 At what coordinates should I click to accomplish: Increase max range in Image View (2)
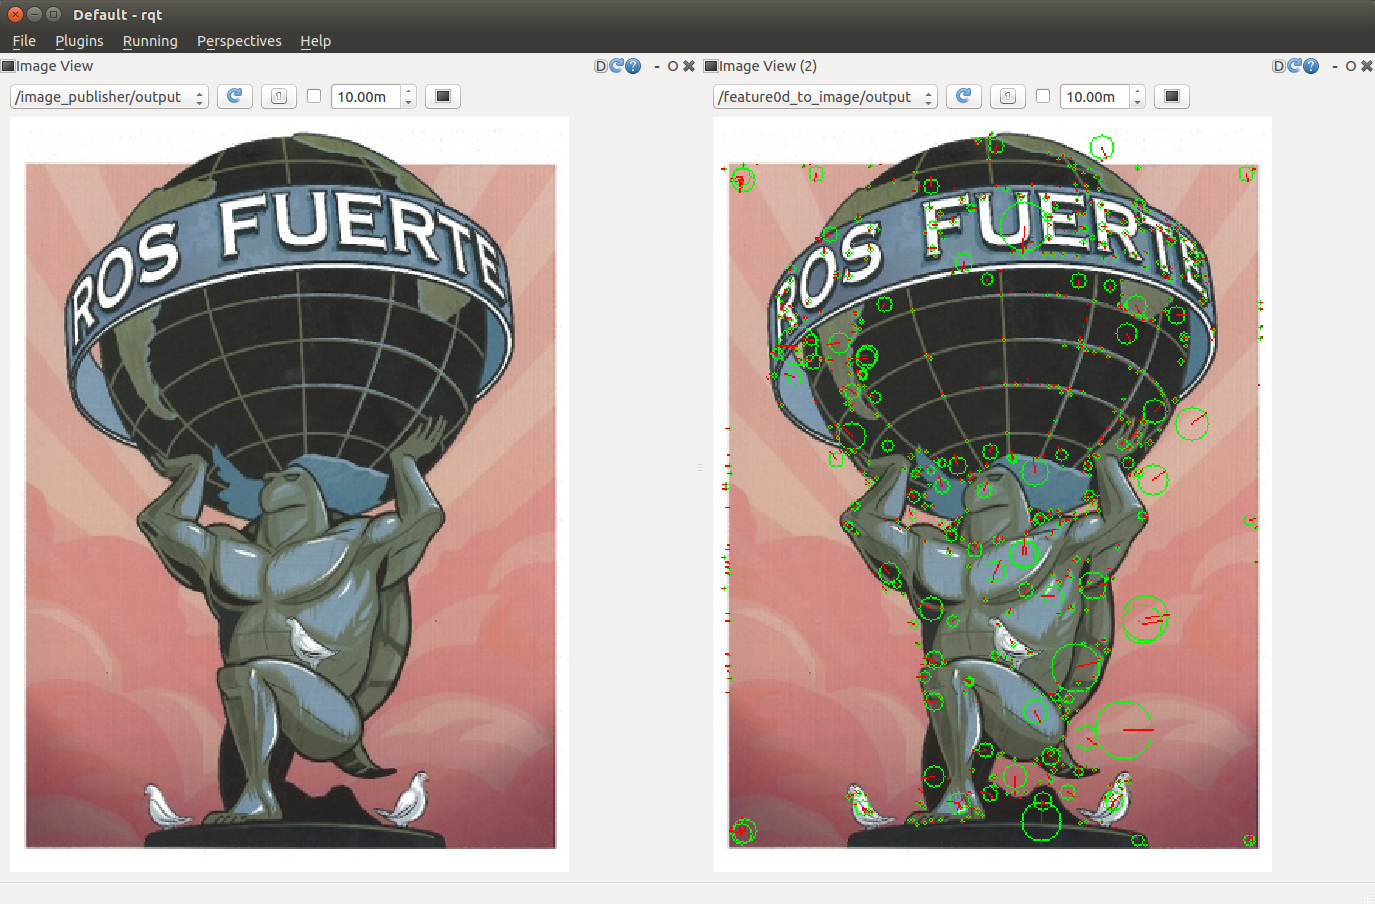click(1137, 91)
